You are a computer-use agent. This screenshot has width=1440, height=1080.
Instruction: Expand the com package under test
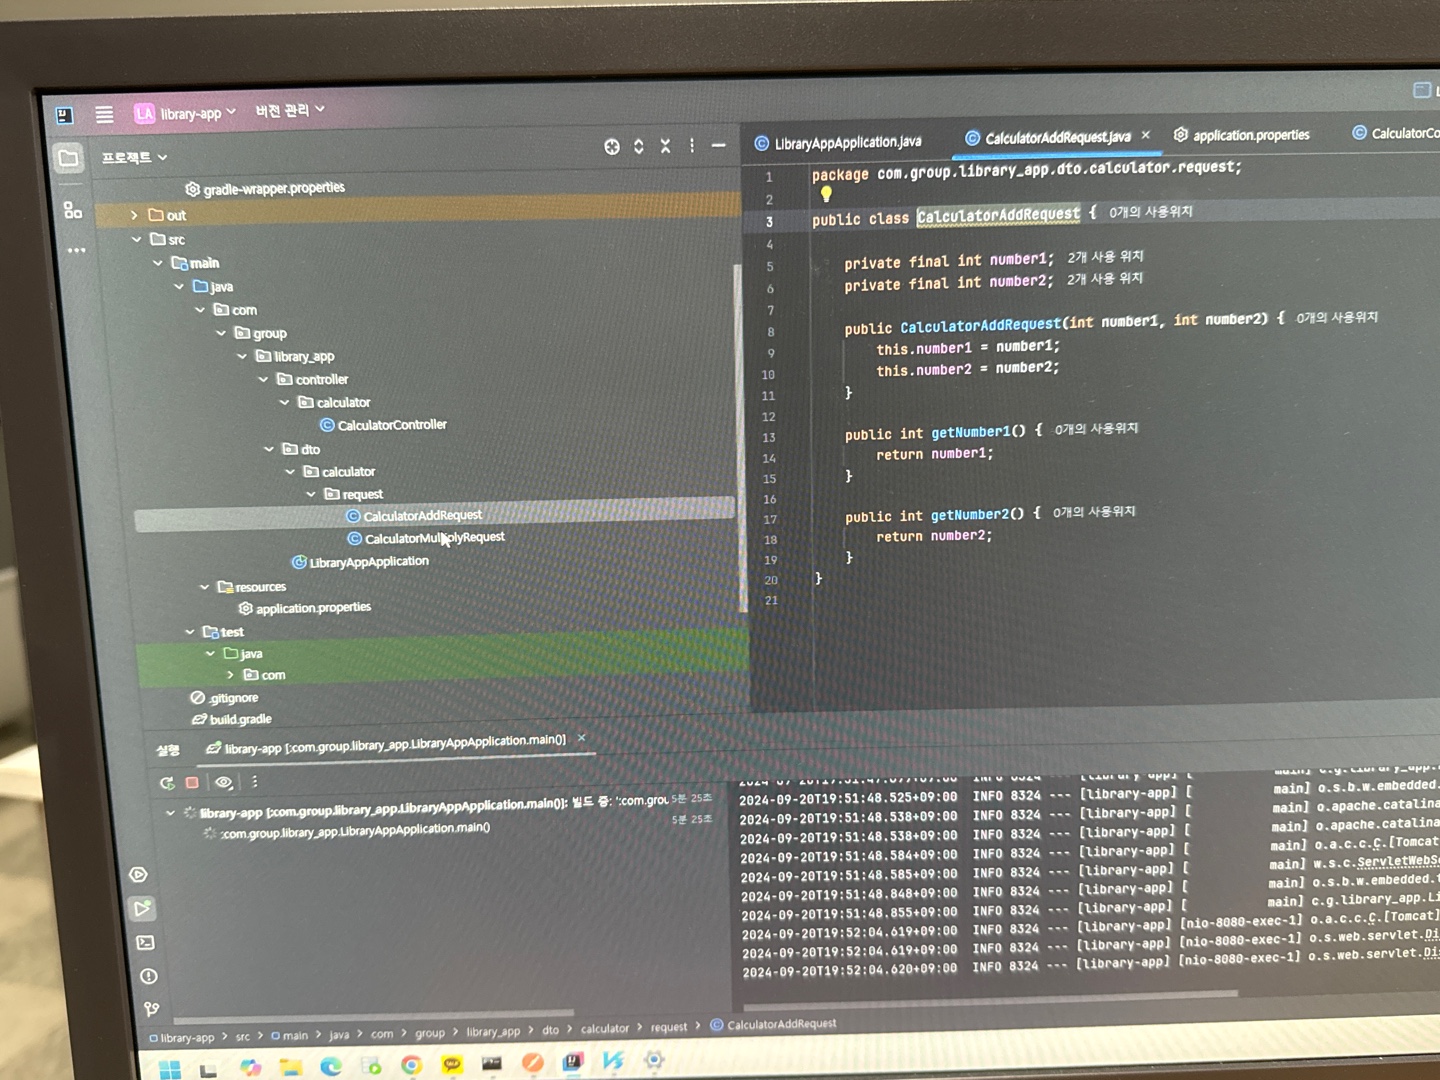pyautogui.click(x=230, y=676)
